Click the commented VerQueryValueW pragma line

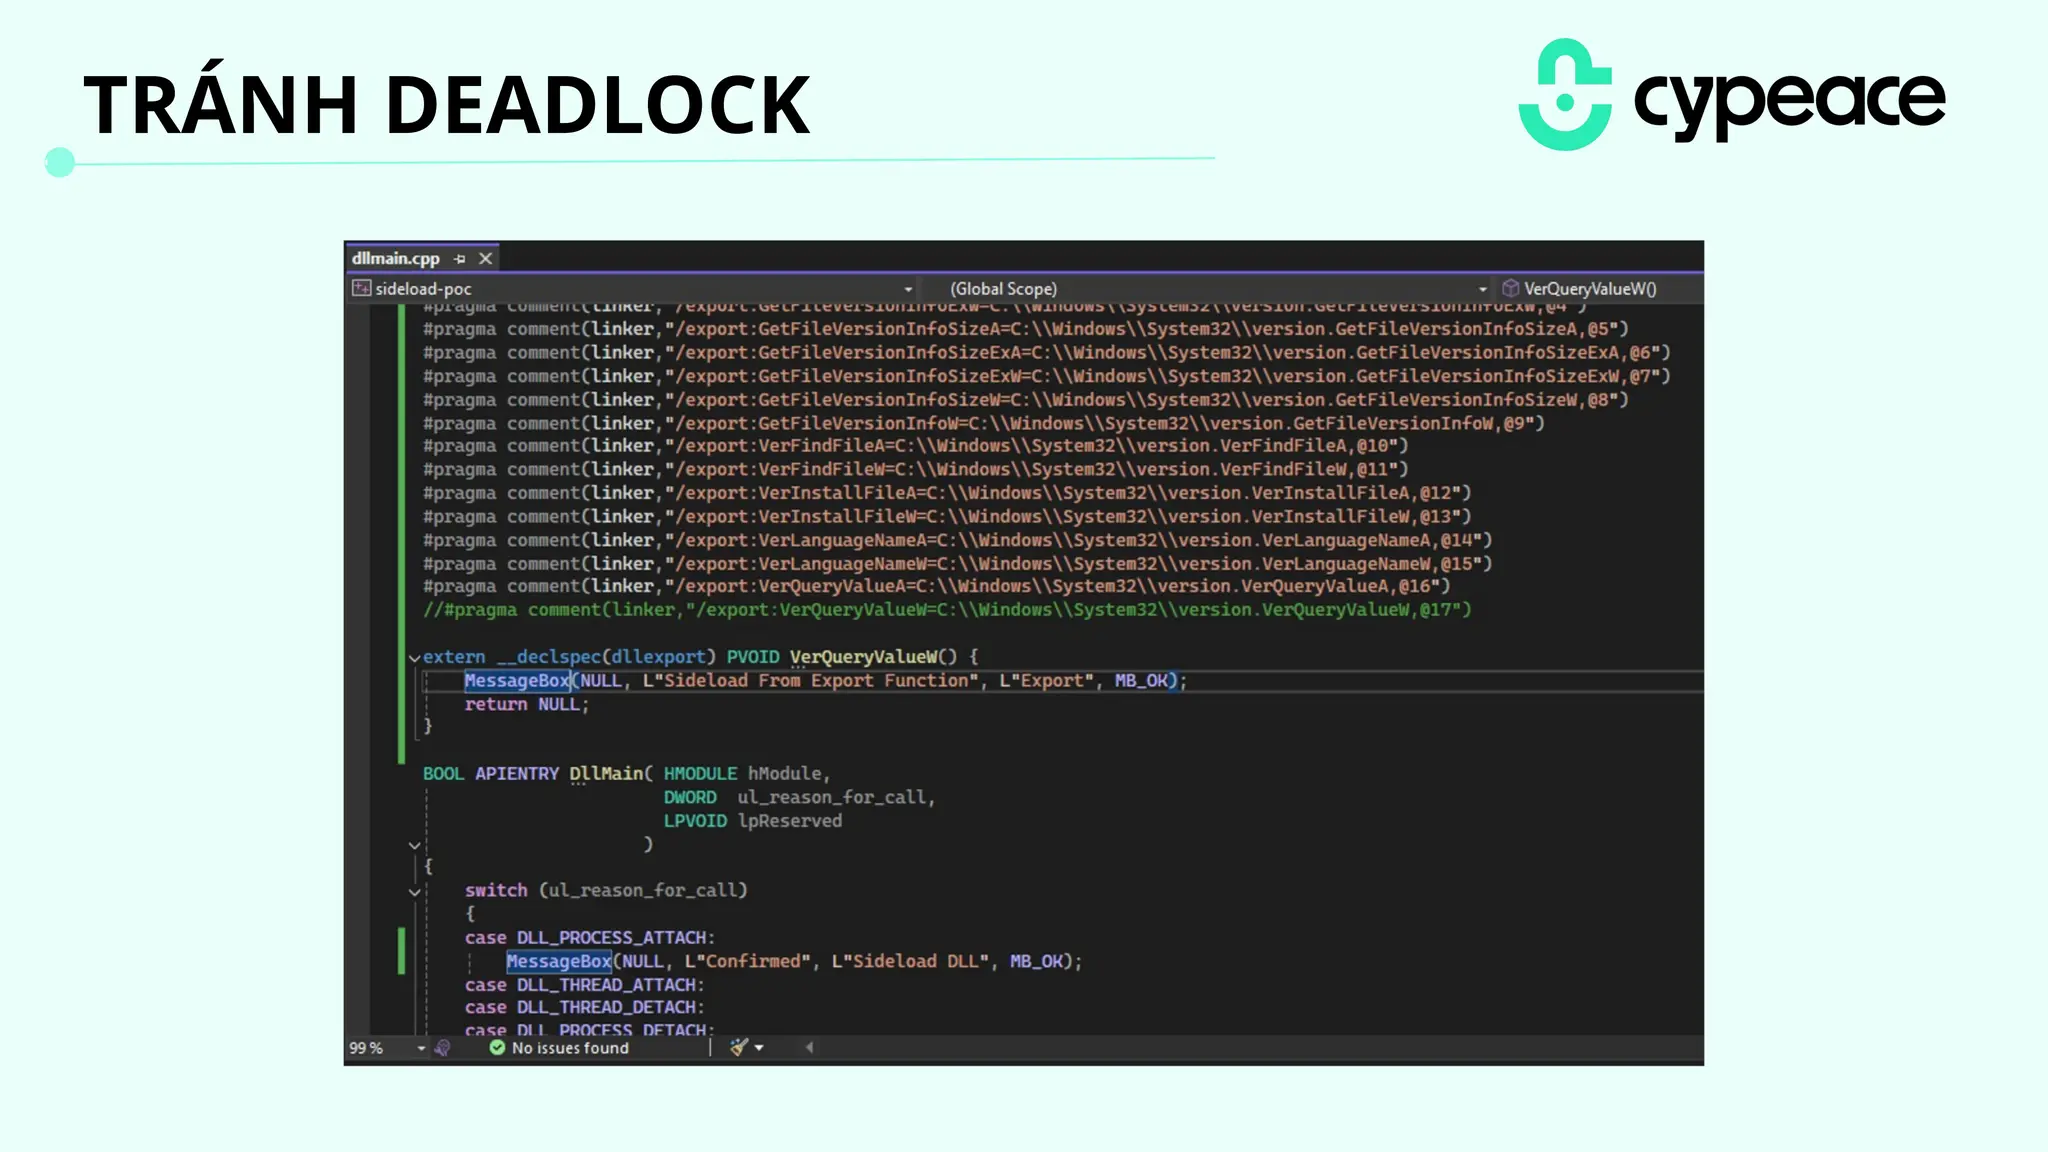[947, 610]
